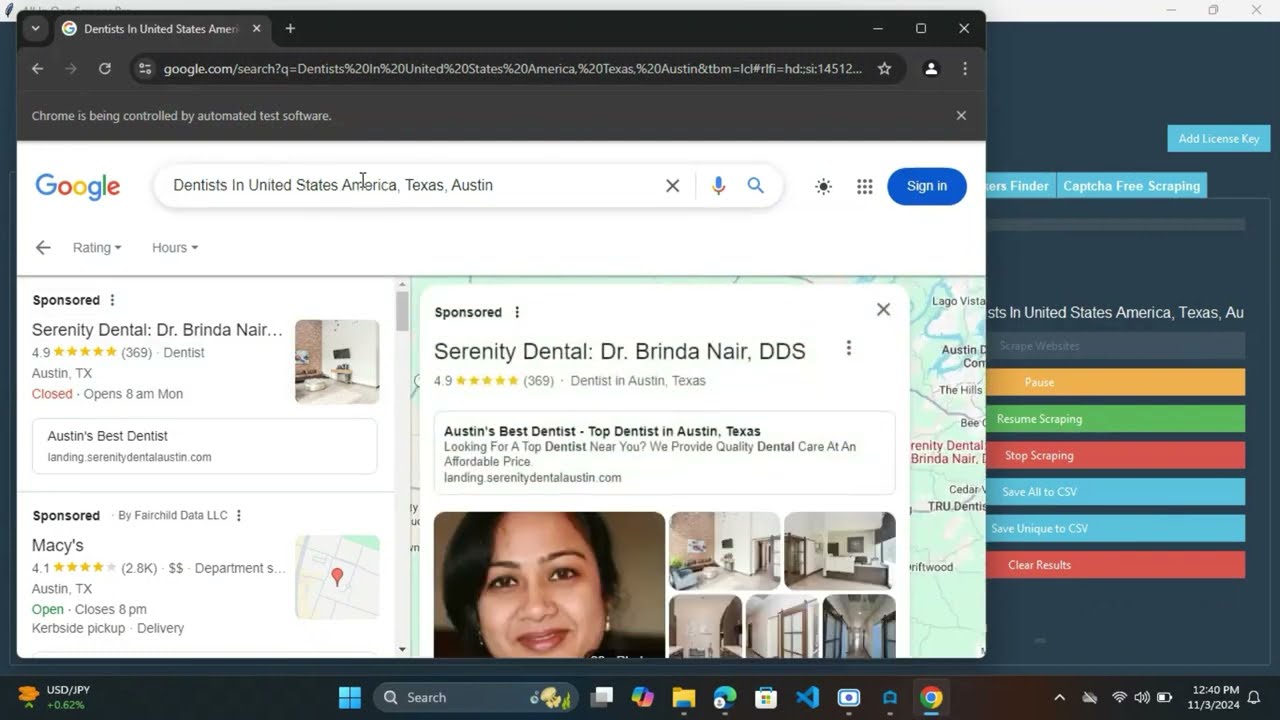Viewport: 1280px width, 720px height.
Task: Open the reception desk photo thumbnail
Action: [x=840, y=551]
